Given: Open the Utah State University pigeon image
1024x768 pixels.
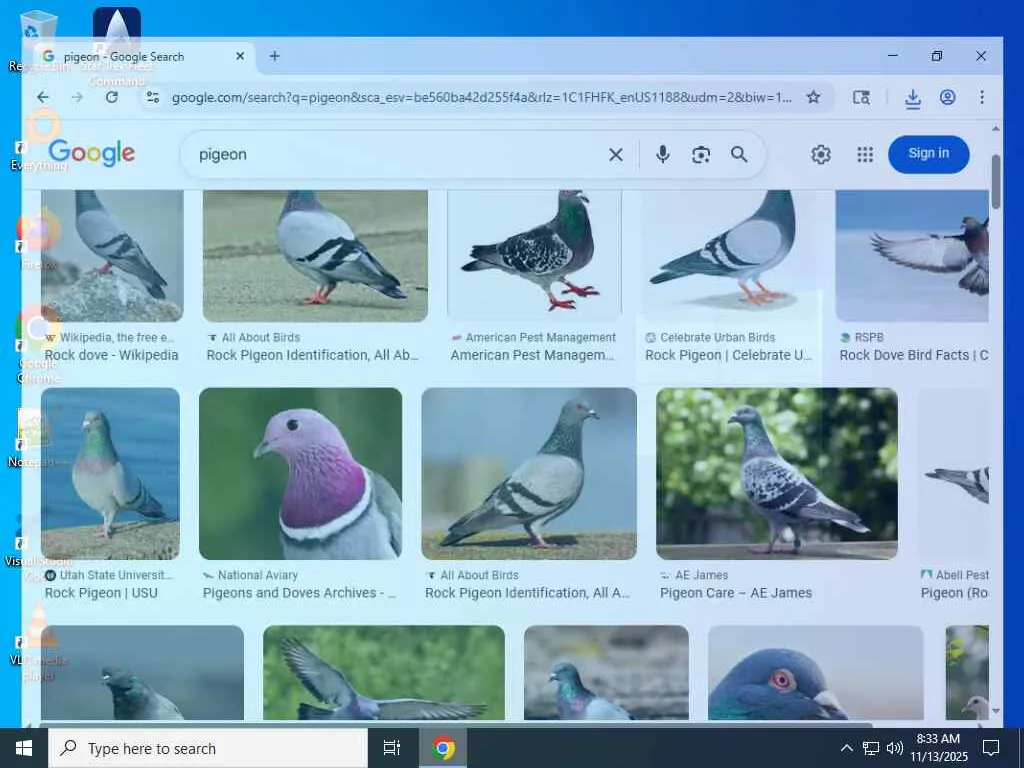Looking at the screenshot, I should tap(110, 473).
